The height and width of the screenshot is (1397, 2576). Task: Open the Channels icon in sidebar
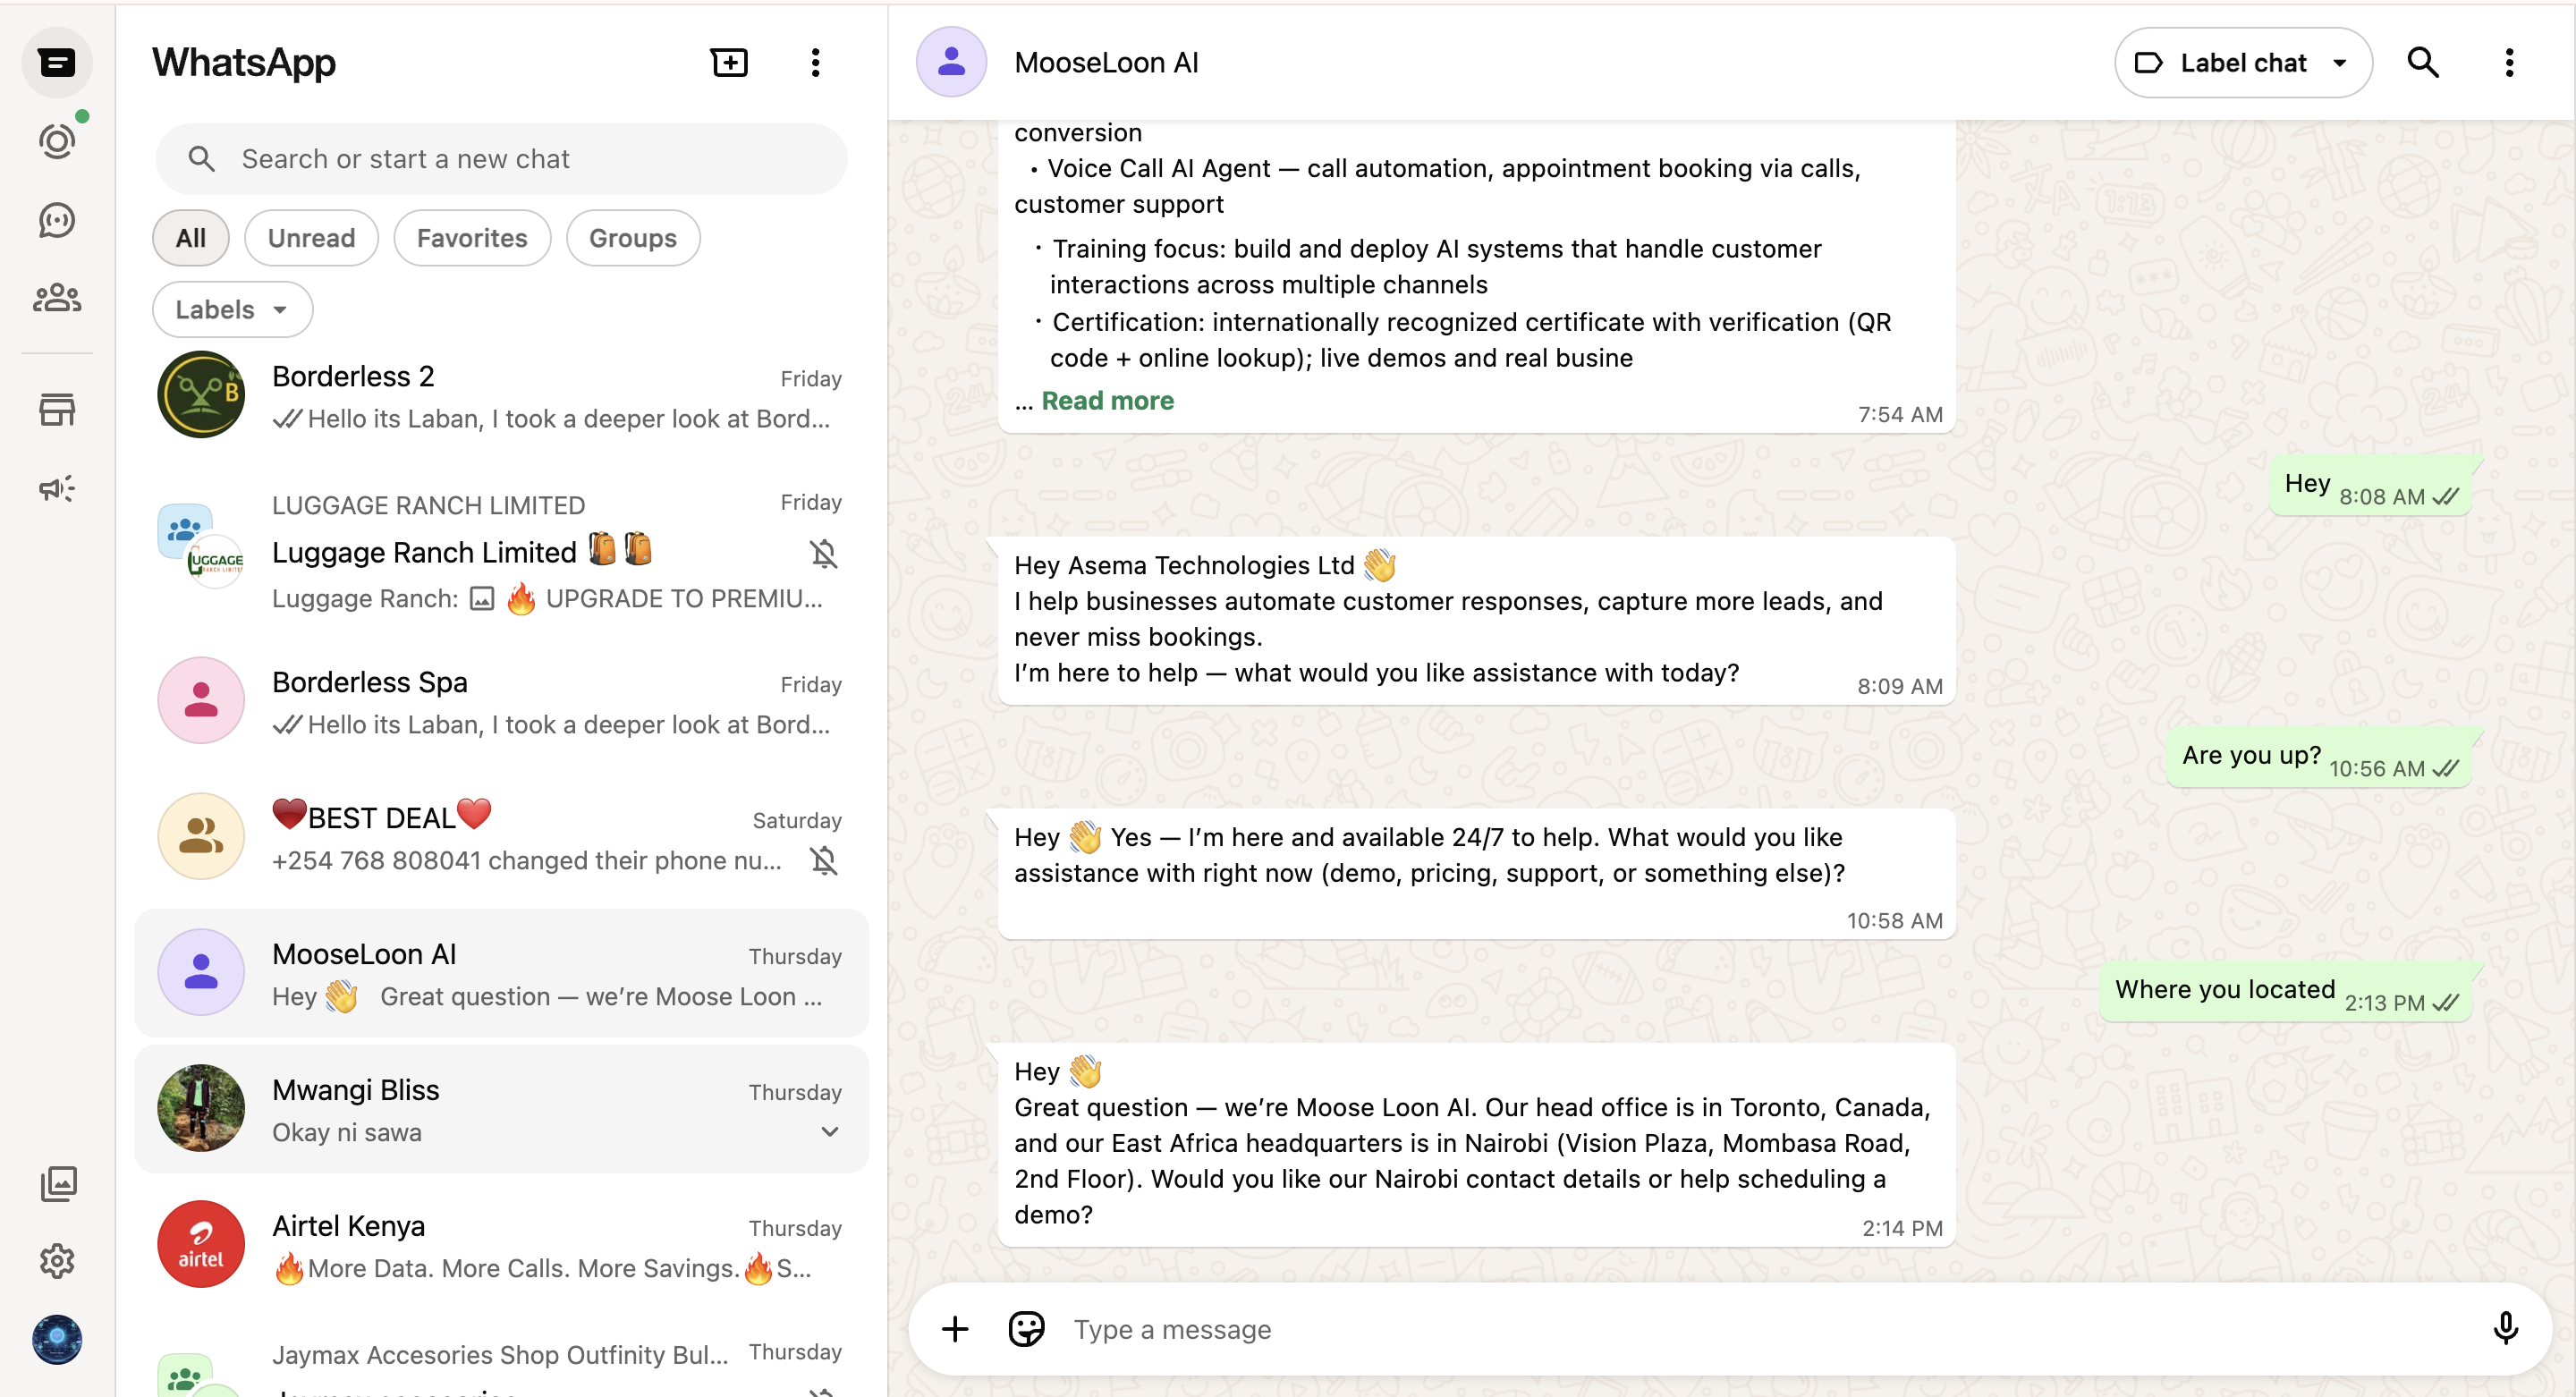point(57,219)
